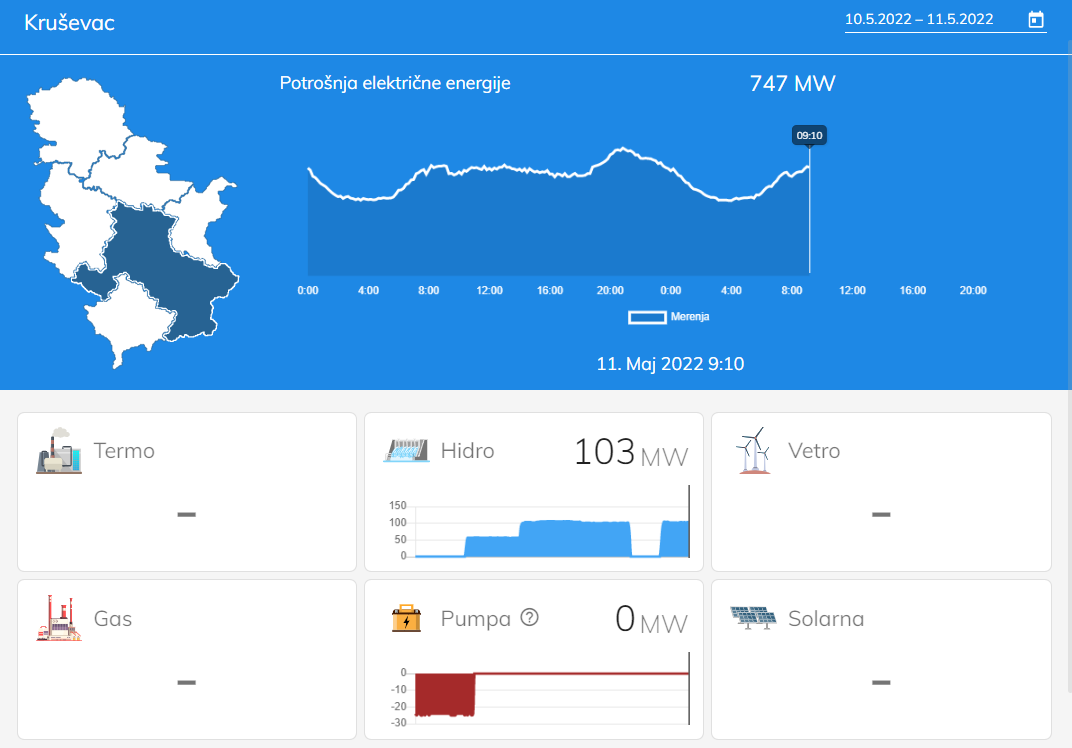
Task: Click the 747 MW consumption value
Action: tap(792, 84)
